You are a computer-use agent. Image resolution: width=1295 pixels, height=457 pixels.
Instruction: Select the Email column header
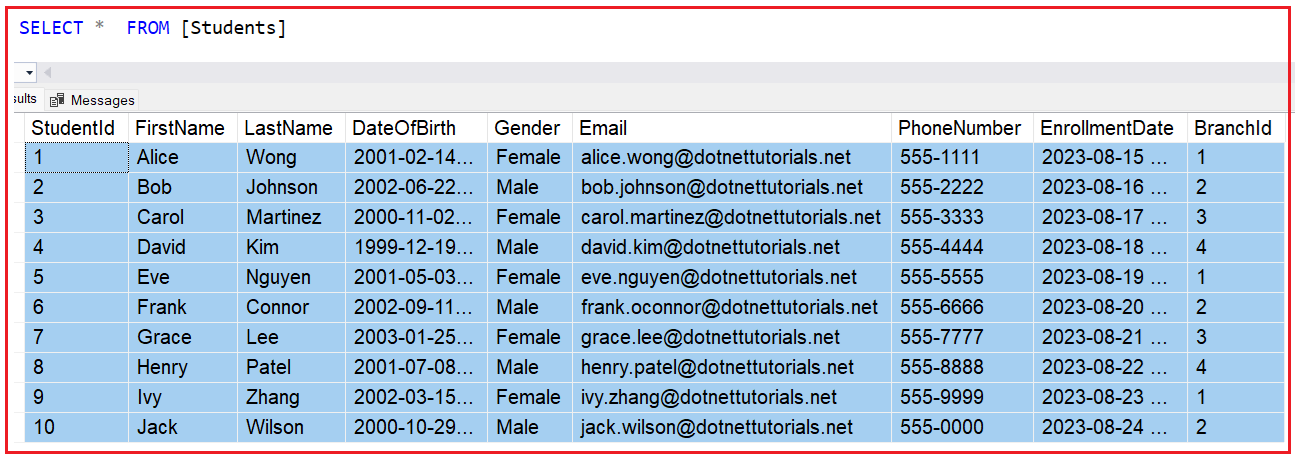(x=732, y=128)
